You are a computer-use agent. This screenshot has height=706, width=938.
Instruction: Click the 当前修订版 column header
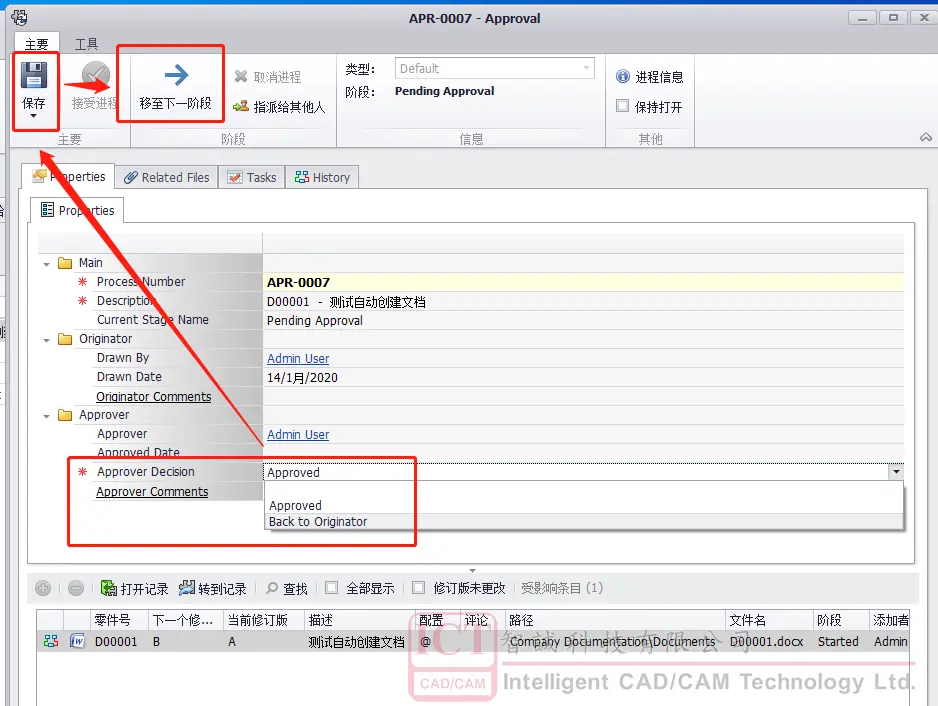(x=264, y=620)
